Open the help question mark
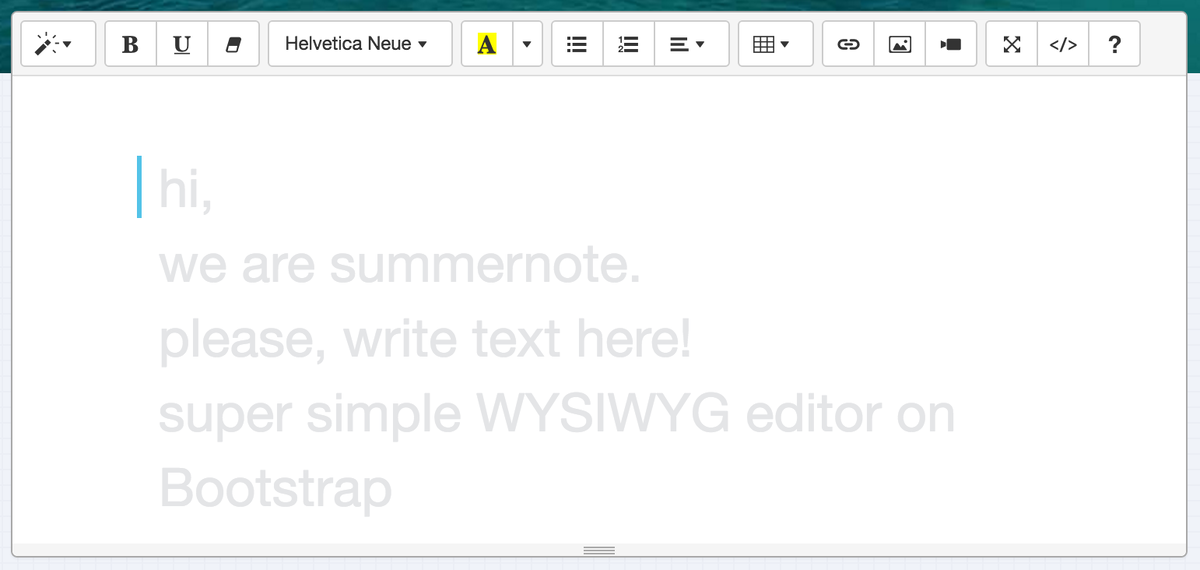The width and height of the screenshot is (1200, 570). pos(1114,44)
